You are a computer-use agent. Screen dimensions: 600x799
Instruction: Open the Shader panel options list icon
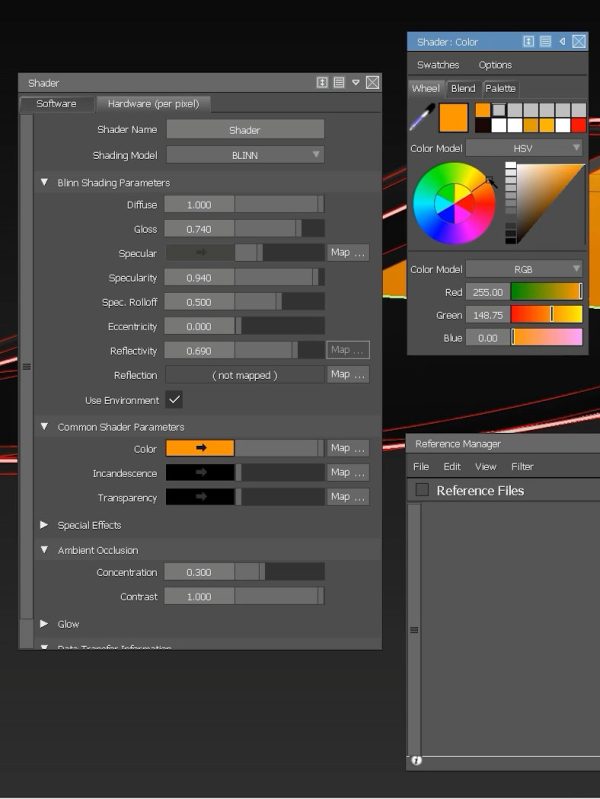coord(339,83)
